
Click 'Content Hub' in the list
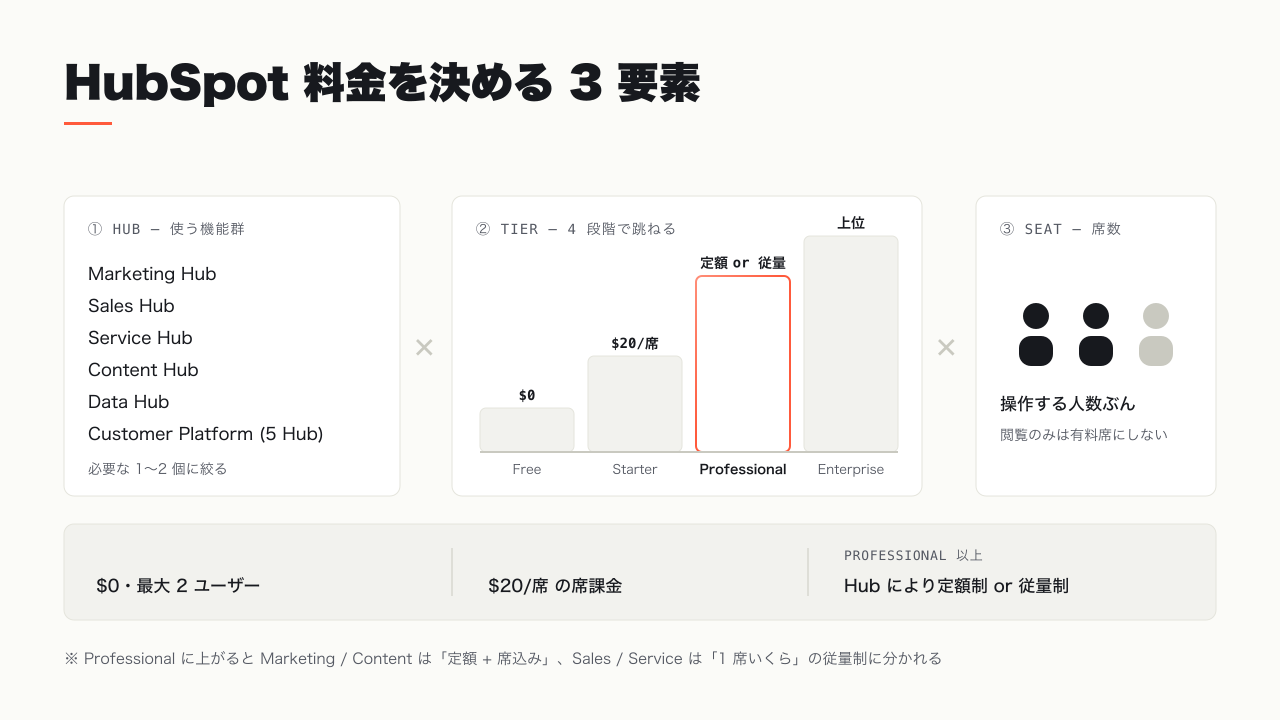point(143,370)
